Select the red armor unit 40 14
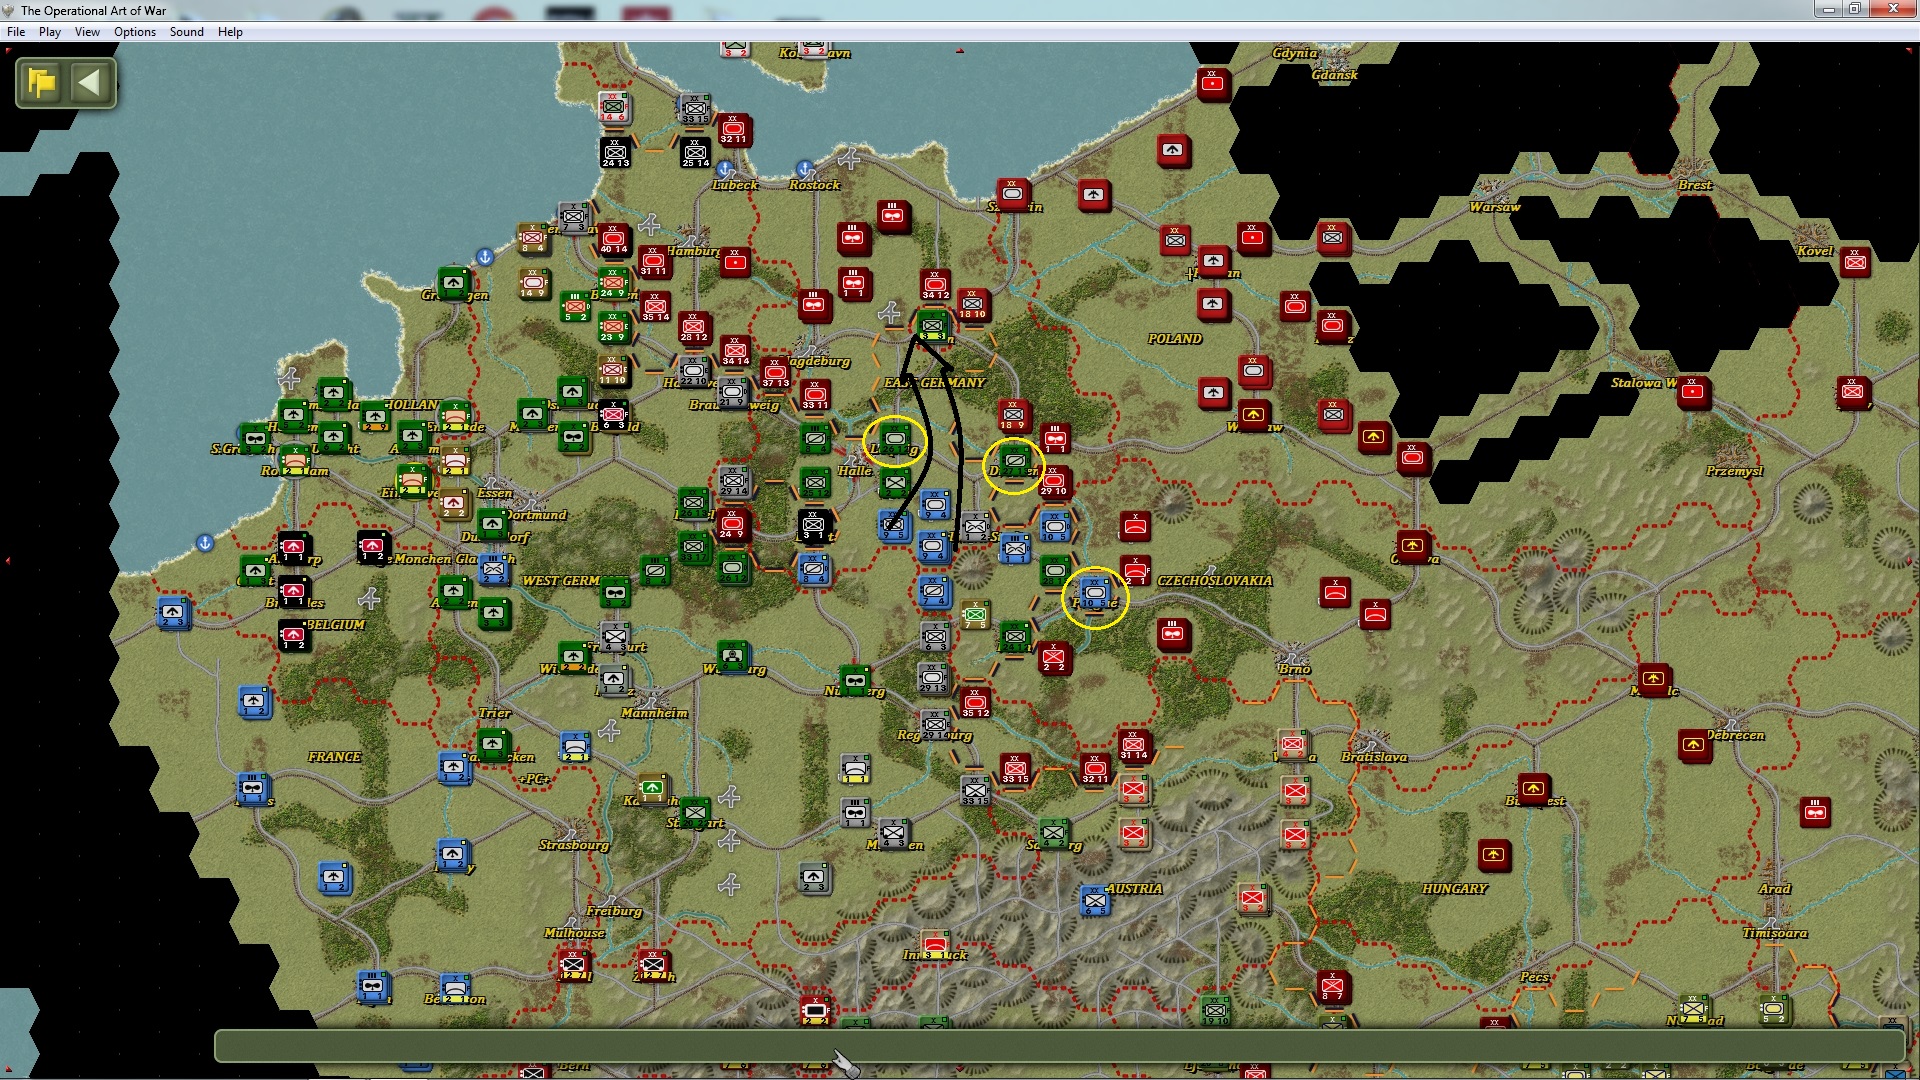 [614, 240]
